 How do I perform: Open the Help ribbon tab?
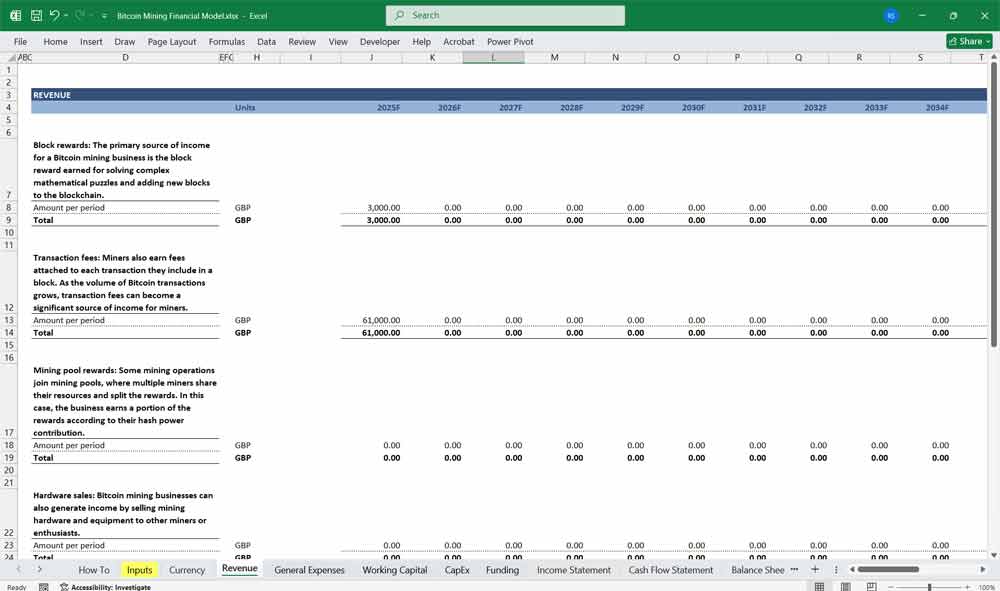(421, 41)
